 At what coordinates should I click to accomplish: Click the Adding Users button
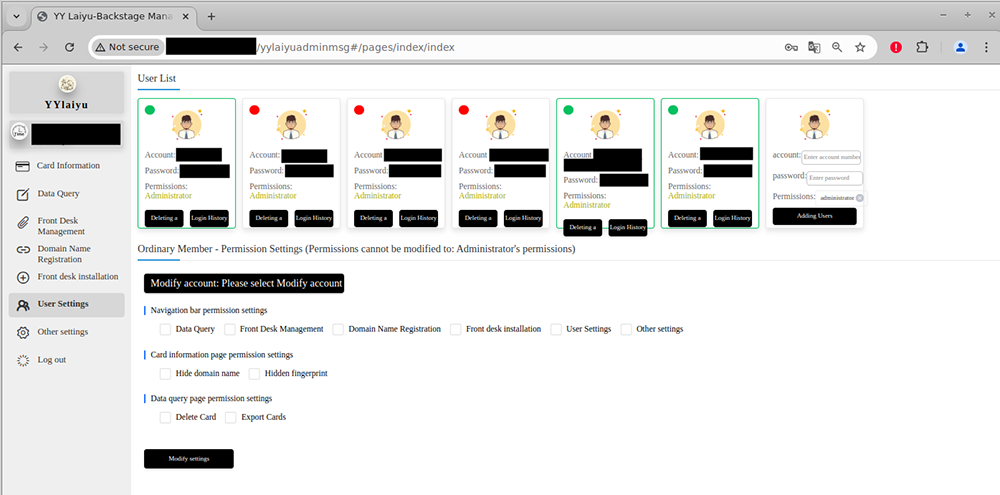click(814, 216)
